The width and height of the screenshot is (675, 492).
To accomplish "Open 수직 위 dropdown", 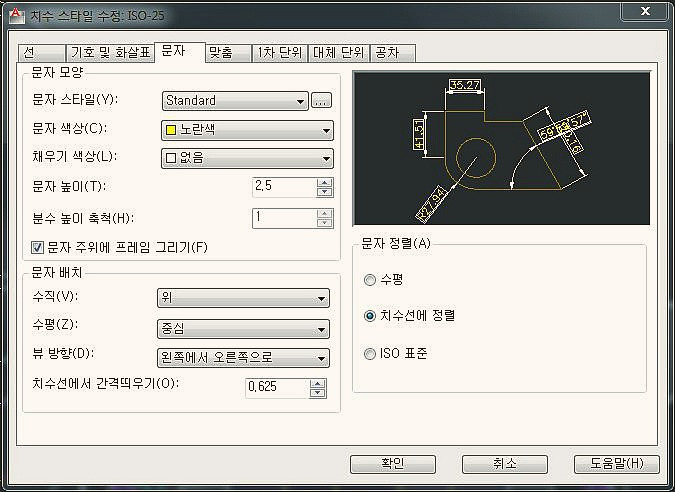I will [x=243, y=298].
